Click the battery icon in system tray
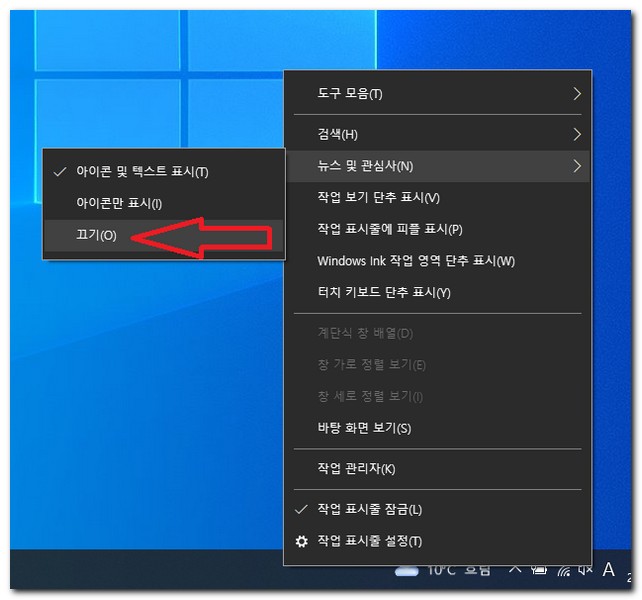642x600 pixels. (x=539, y=570)
